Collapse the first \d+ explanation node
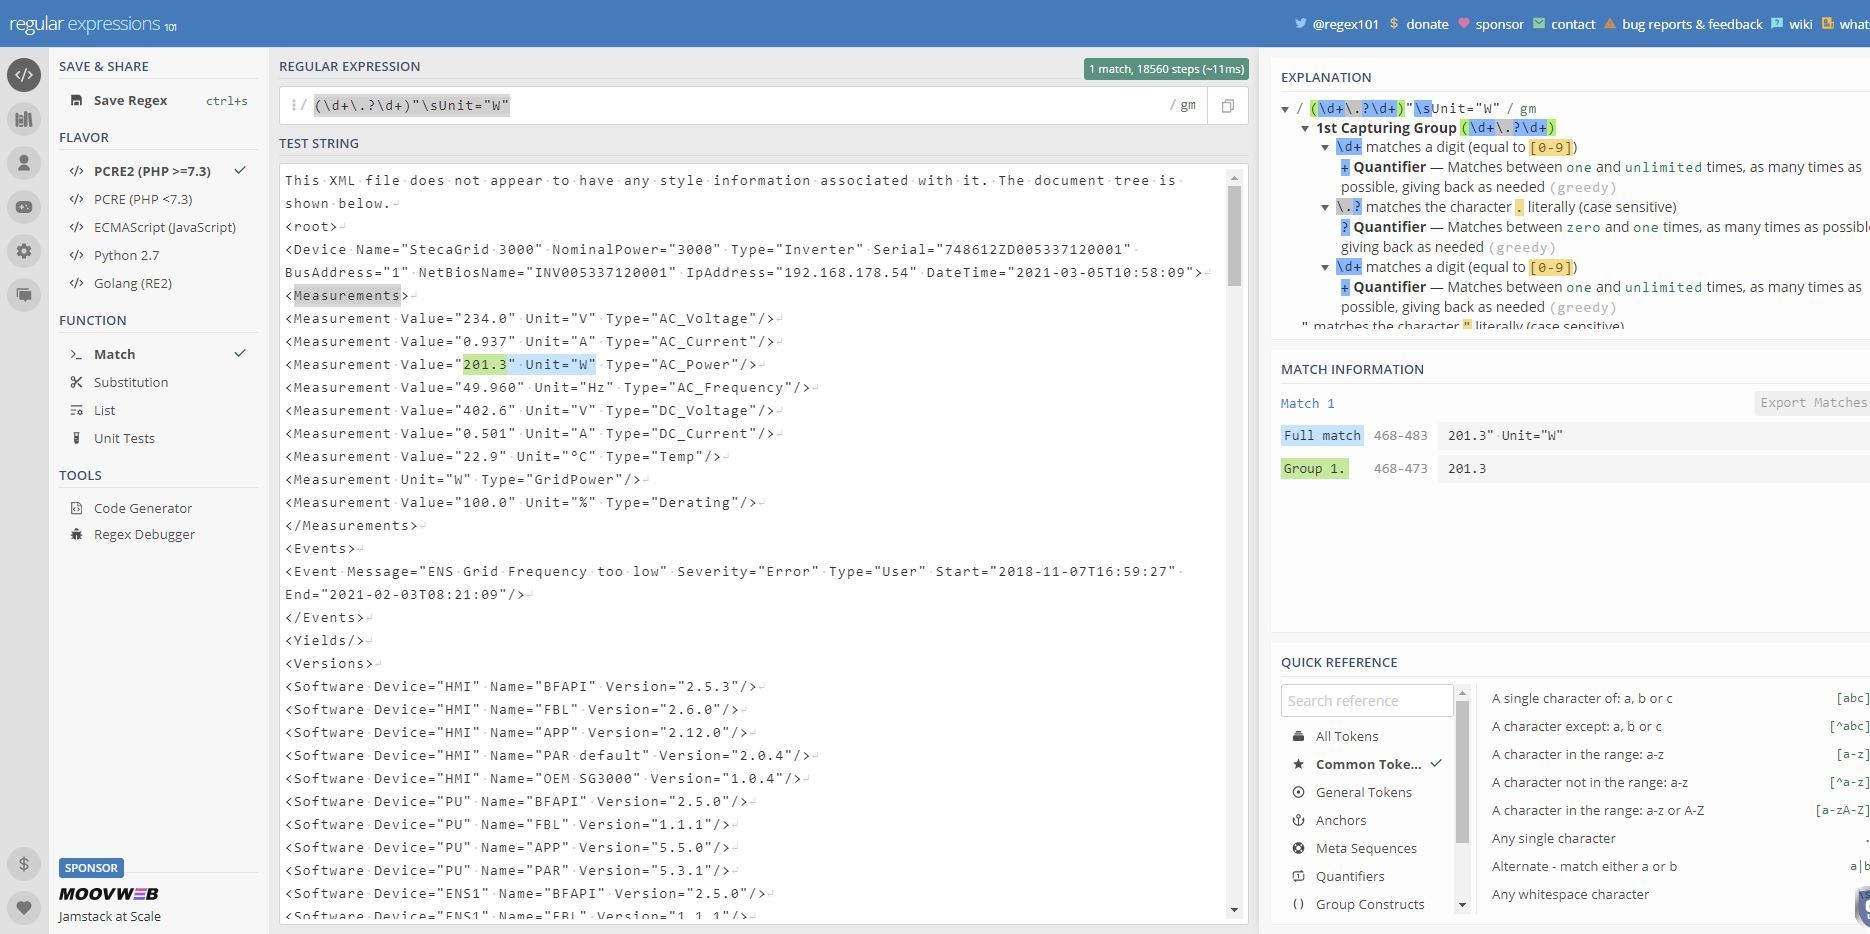The height and width of the screenshot is (934, 1870). 1325,148
